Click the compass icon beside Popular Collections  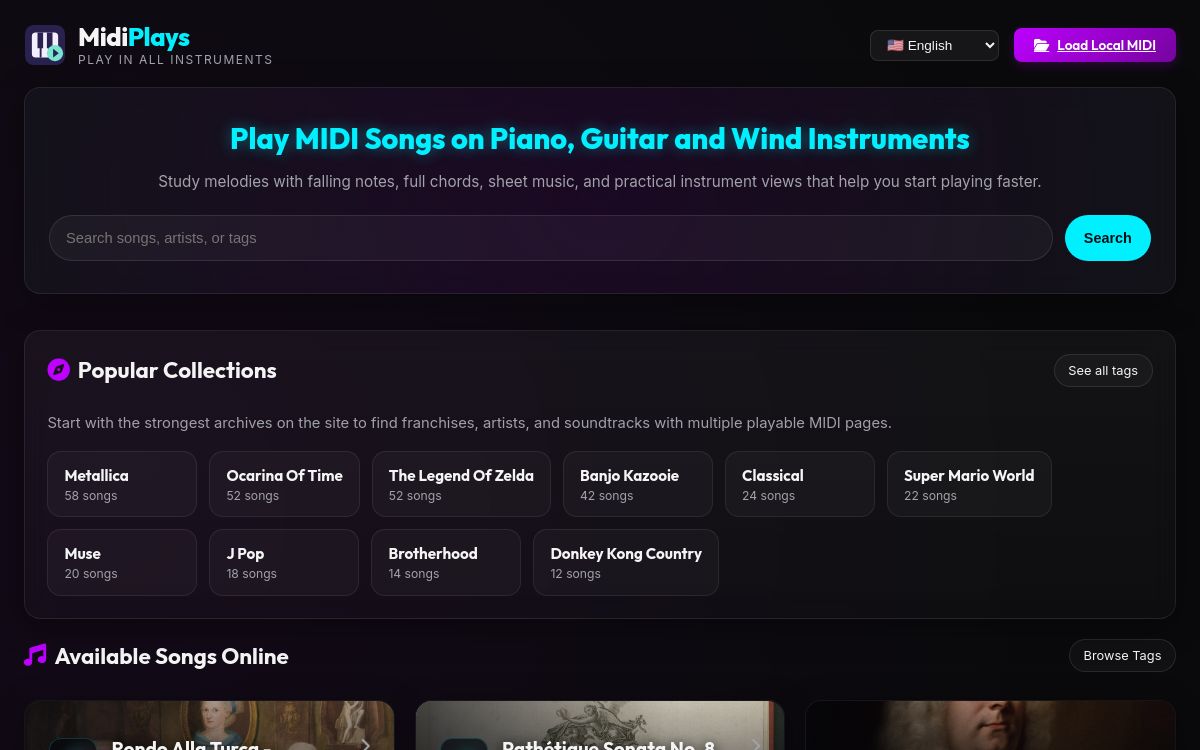[59, 370]
